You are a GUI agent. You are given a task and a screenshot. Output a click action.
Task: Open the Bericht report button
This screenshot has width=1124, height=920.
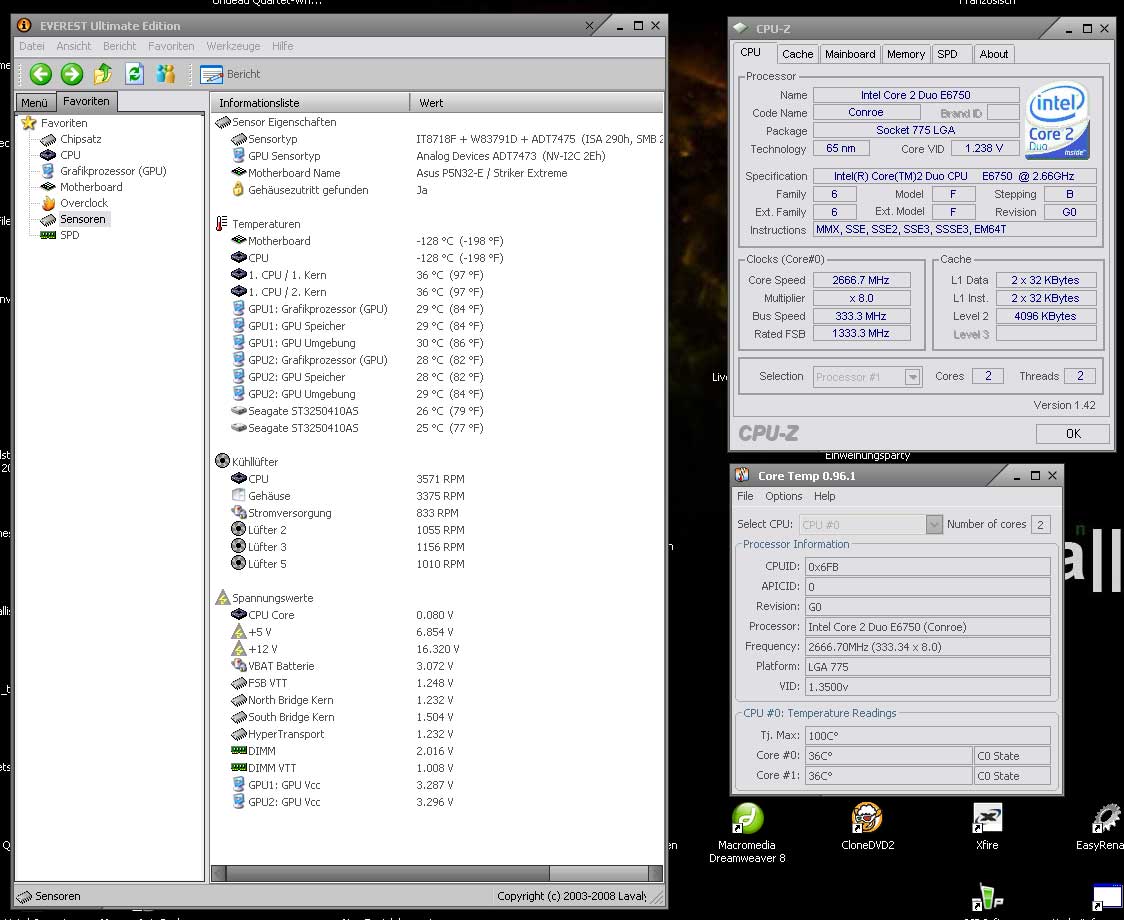pos(230,74)
